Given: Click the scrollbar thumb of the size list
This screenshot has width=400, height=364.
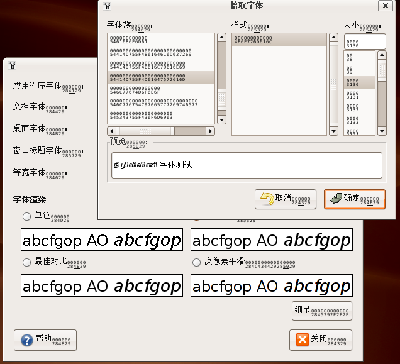Looking at the screenshot, I should coord(382,71).
